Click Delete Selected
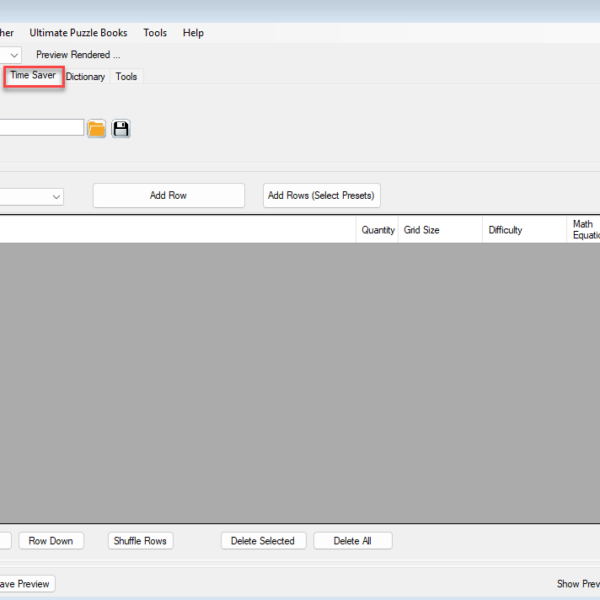This screenshot has height=600, width=600. pos(263,541)
